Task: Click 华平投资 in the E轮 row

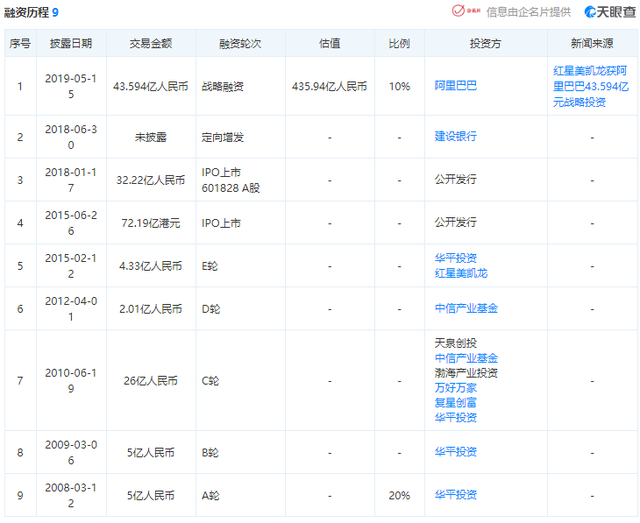Action: click(x=455, y=258)
